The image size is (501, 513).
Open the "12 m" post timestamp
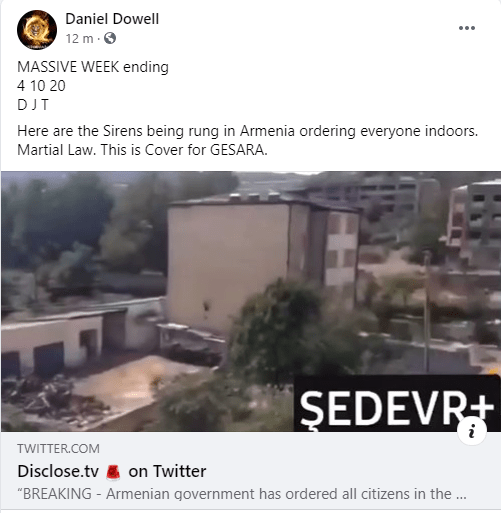[x=79, y=39]
